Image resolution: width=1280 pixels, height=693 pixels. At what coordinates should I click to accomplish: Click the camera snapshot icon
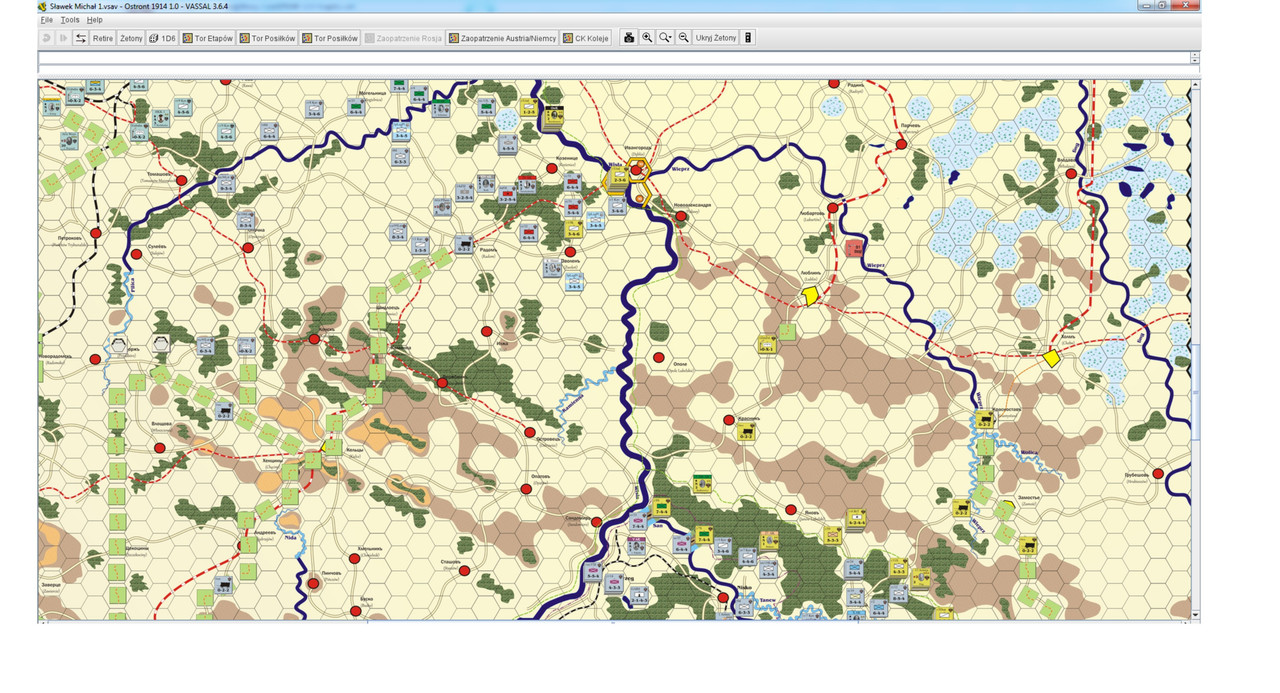point(629,38)
